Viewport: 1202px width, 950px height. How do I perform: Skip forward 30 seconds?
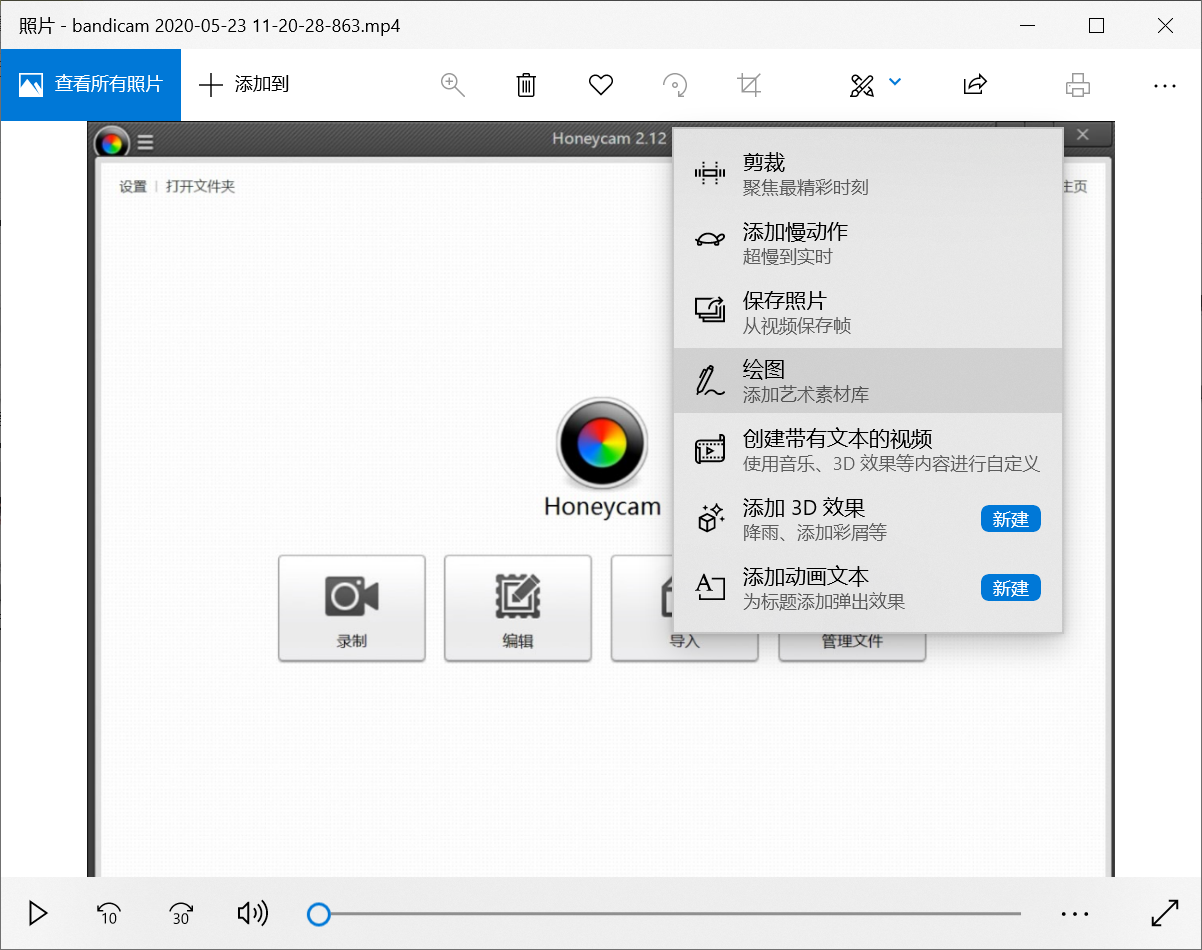point(181,913)
